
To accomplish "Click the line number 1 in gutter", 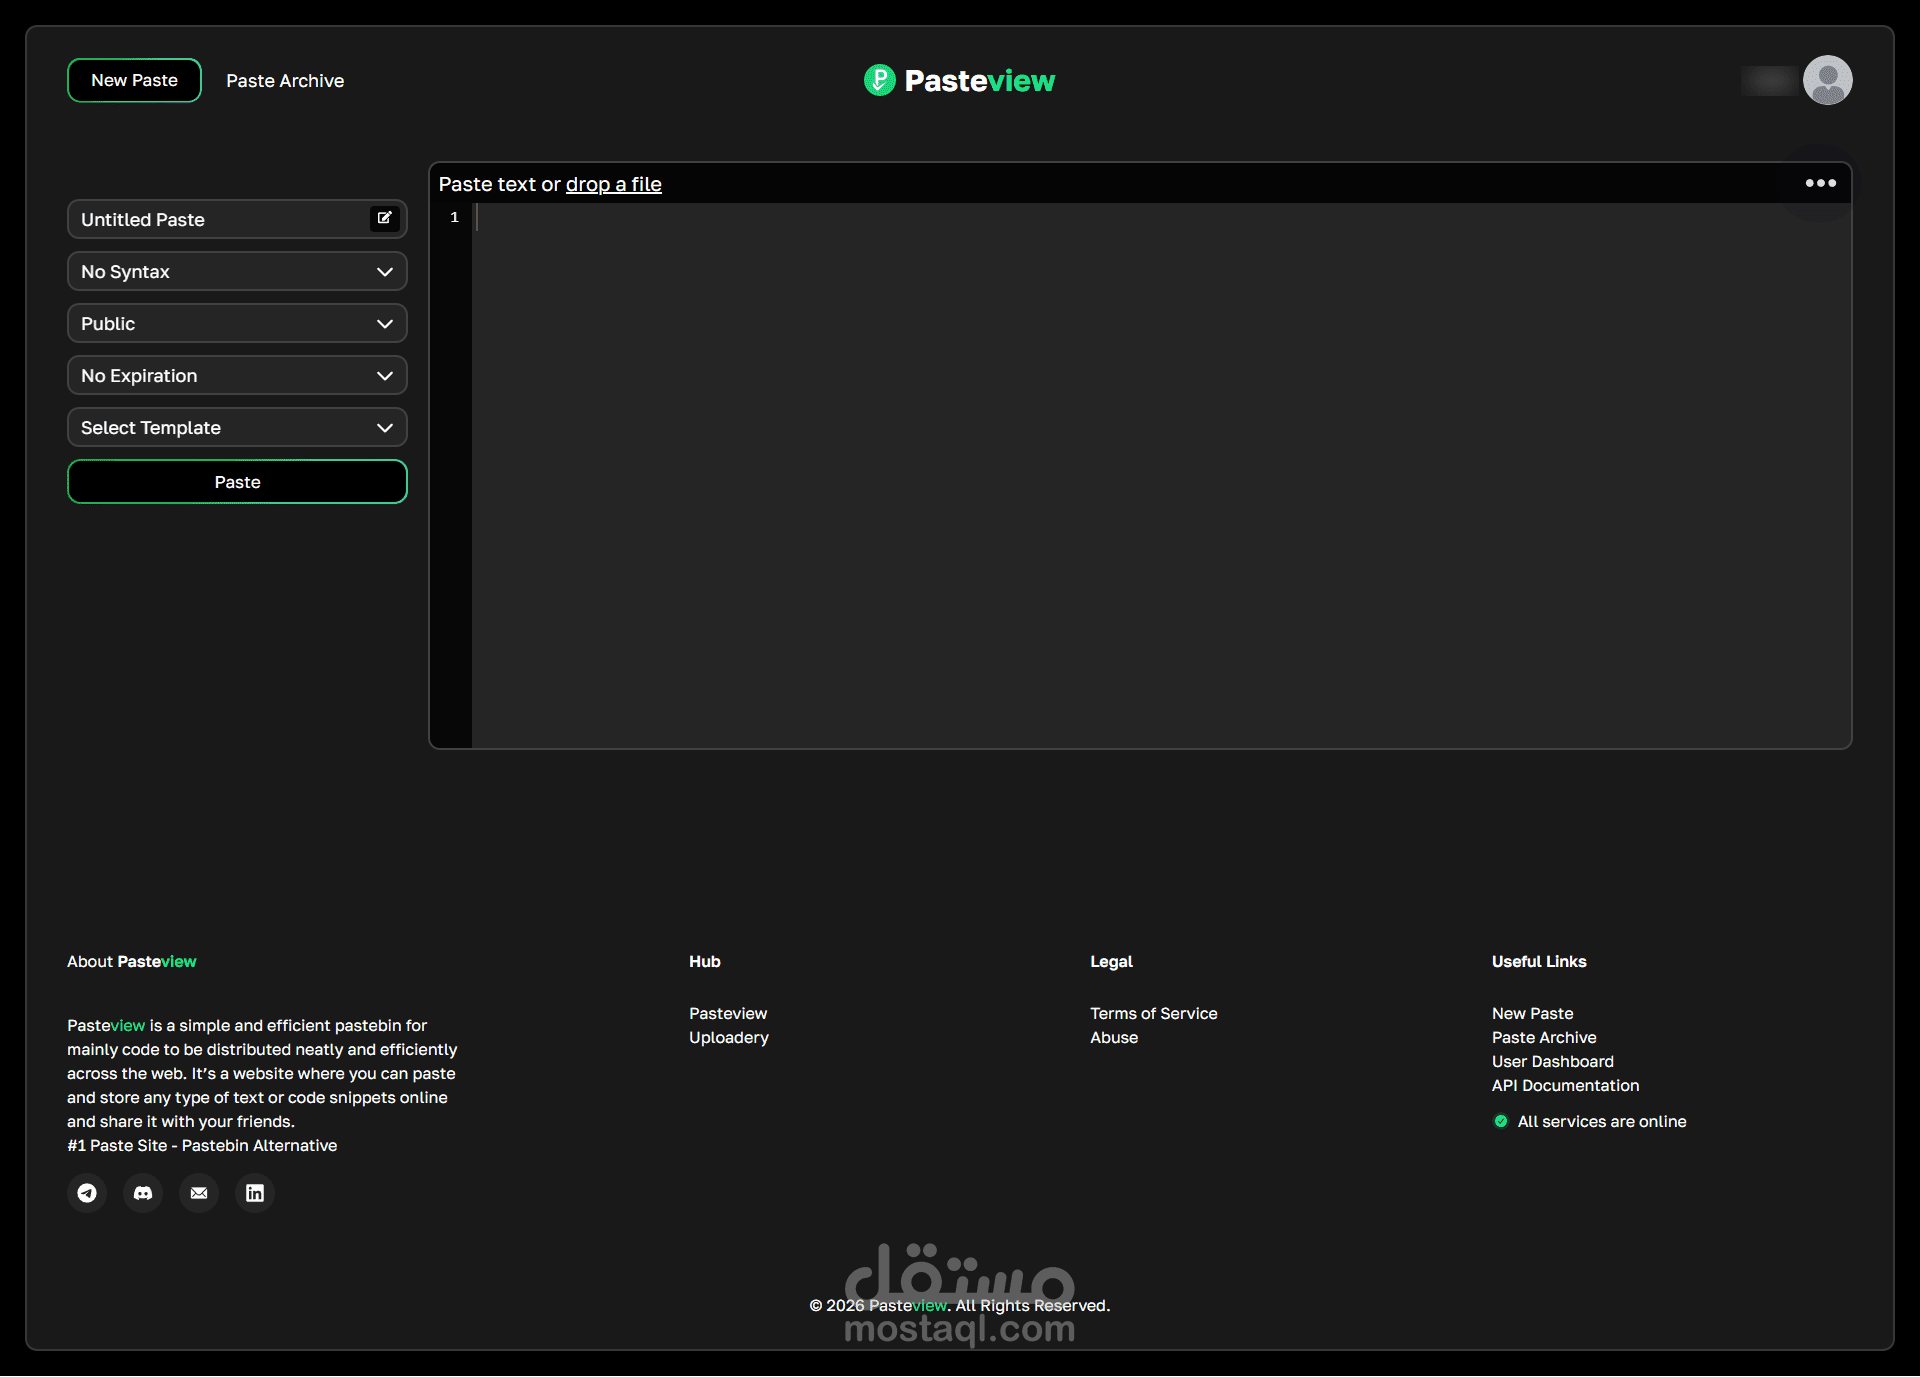I will coord(454,217).
